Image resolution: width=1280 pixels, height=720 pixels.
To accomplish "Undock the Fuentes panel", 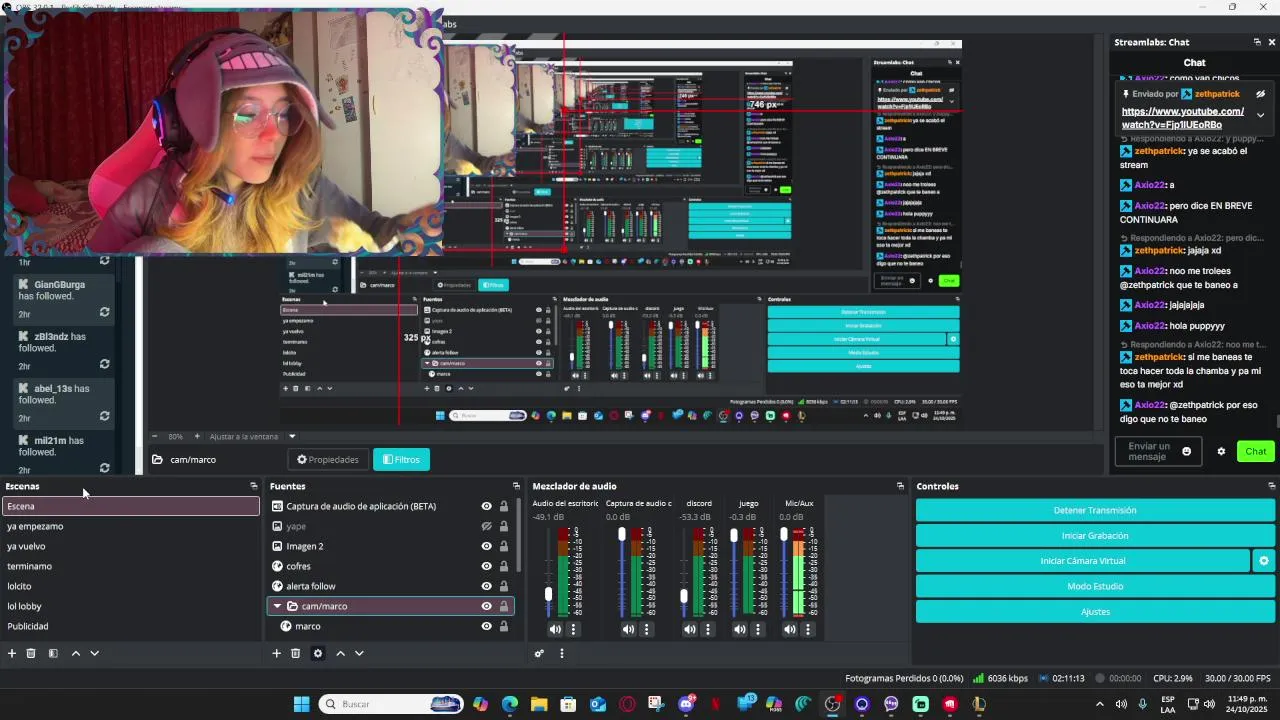I will point(516,486).
